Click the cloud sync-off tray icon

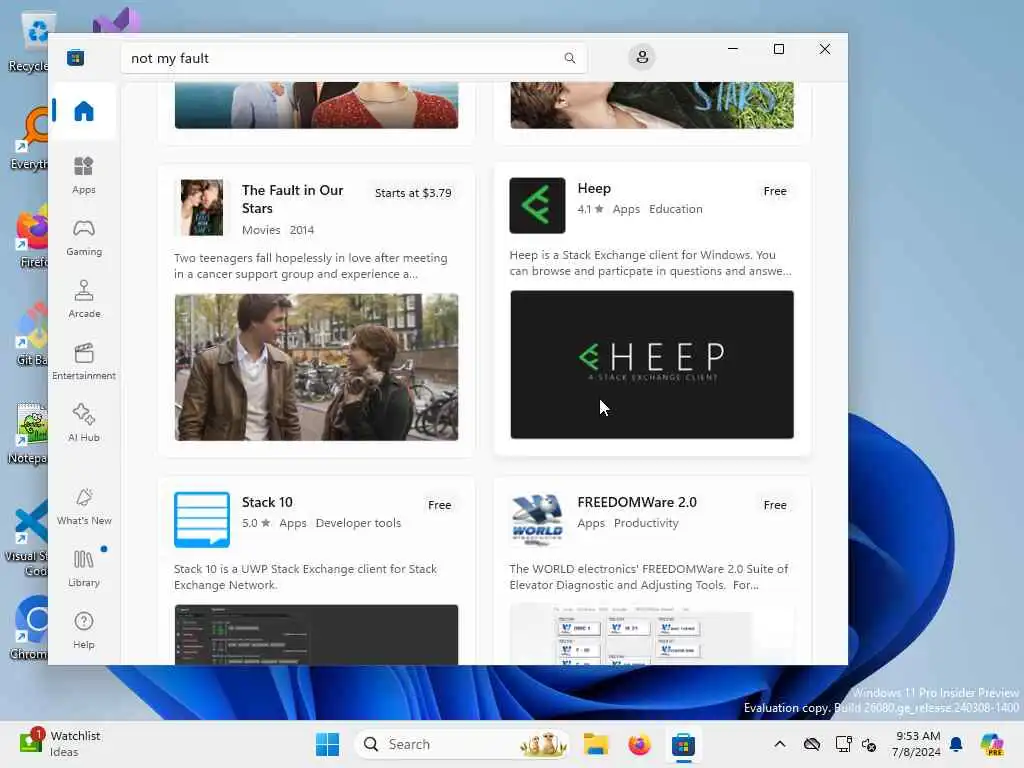coord(812,744)
